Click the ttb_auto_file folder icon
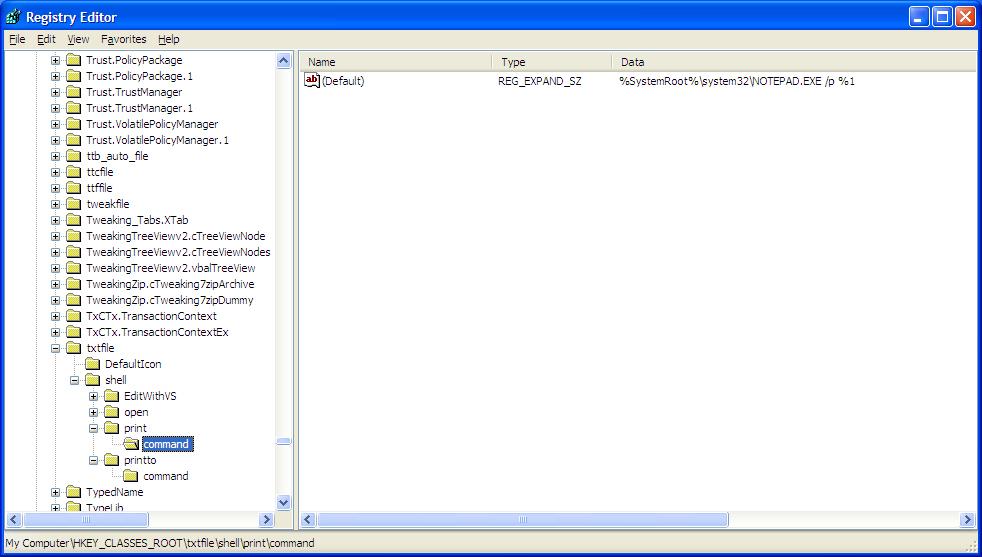This screenshot has height=557, width=982. pyautogui.click(x=74, y=156)
